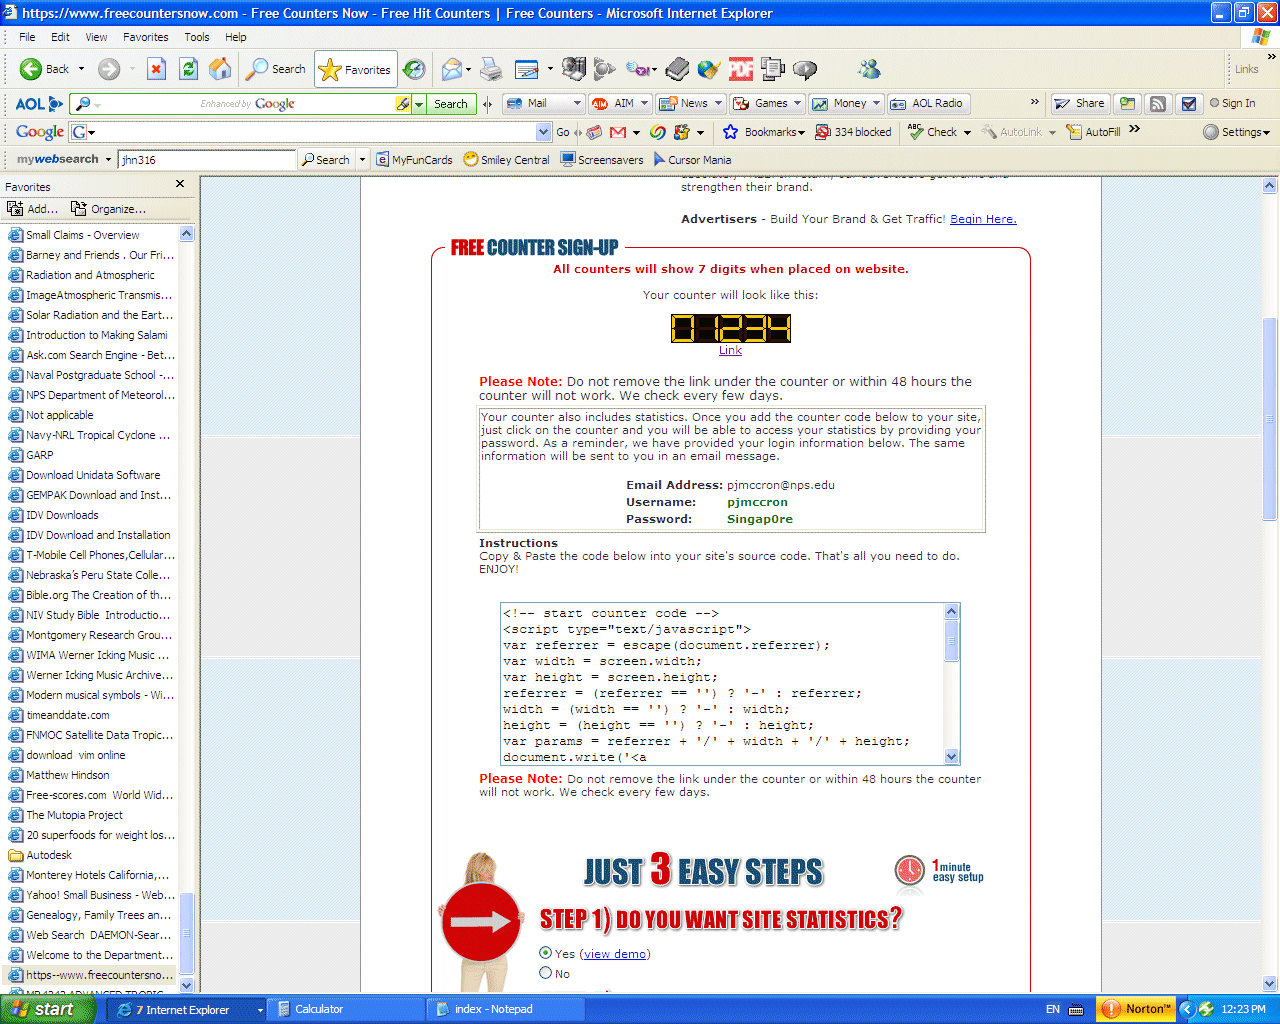This screenshot has height=1024, width=1280.
Task: Go to the Home page icon
Action: (220, 69)
